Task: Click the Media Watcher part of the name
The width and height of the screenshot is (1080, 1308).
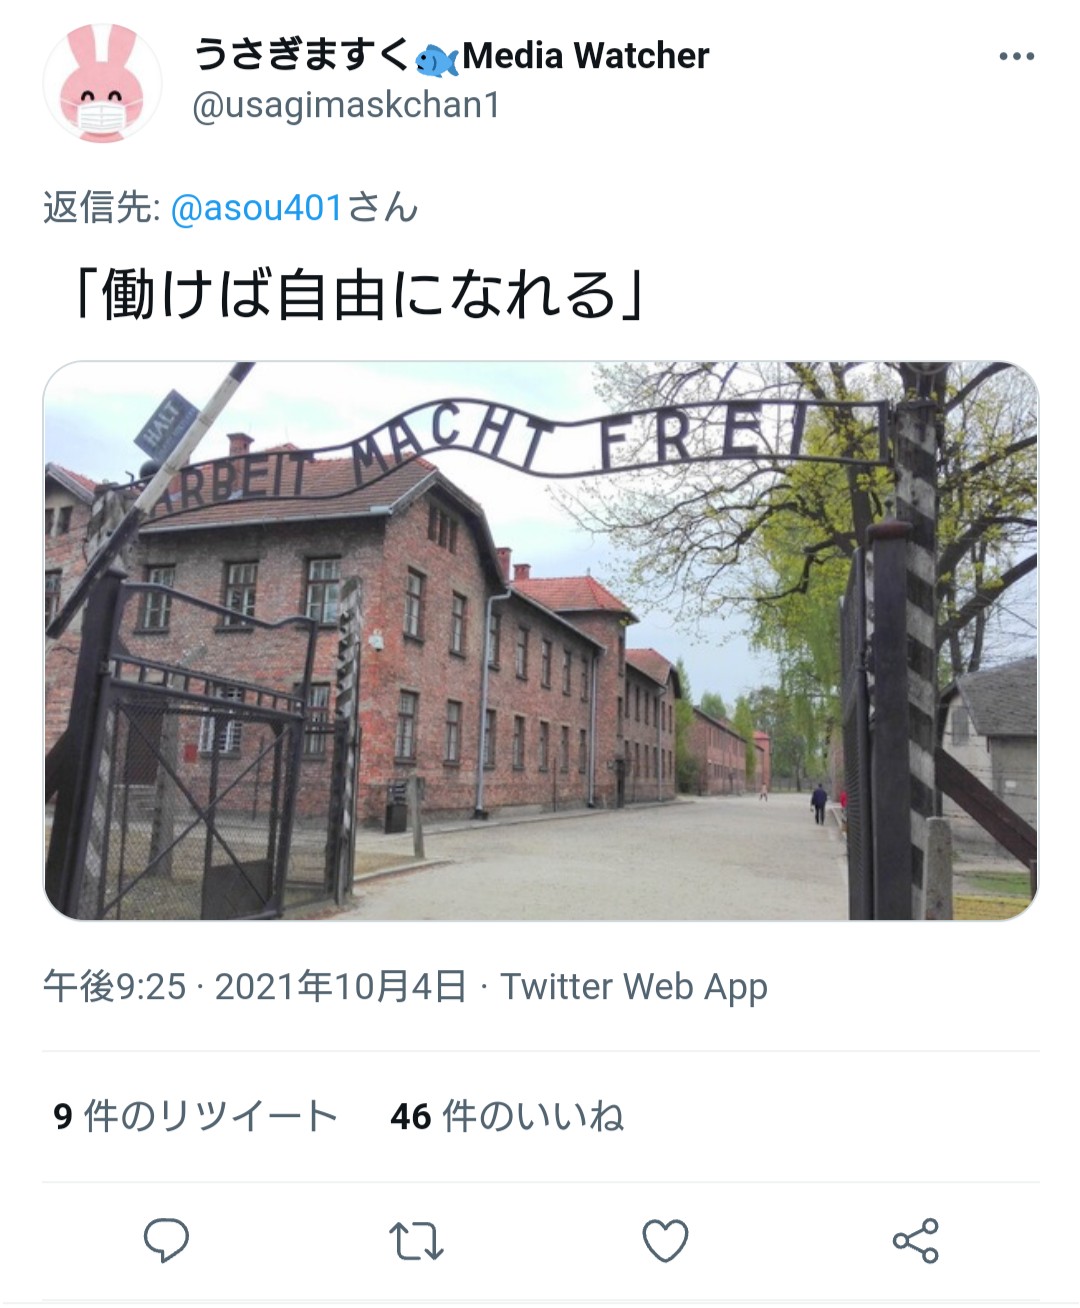Action: point(586,56)
